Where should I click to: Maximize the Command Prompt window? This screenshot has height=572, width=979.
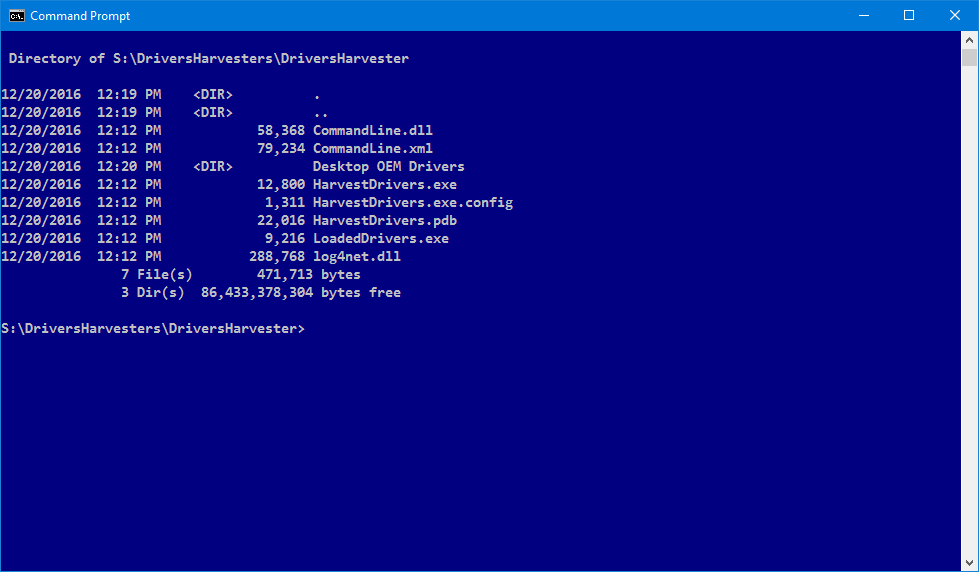pyautogui.click(x=908, y=15)
